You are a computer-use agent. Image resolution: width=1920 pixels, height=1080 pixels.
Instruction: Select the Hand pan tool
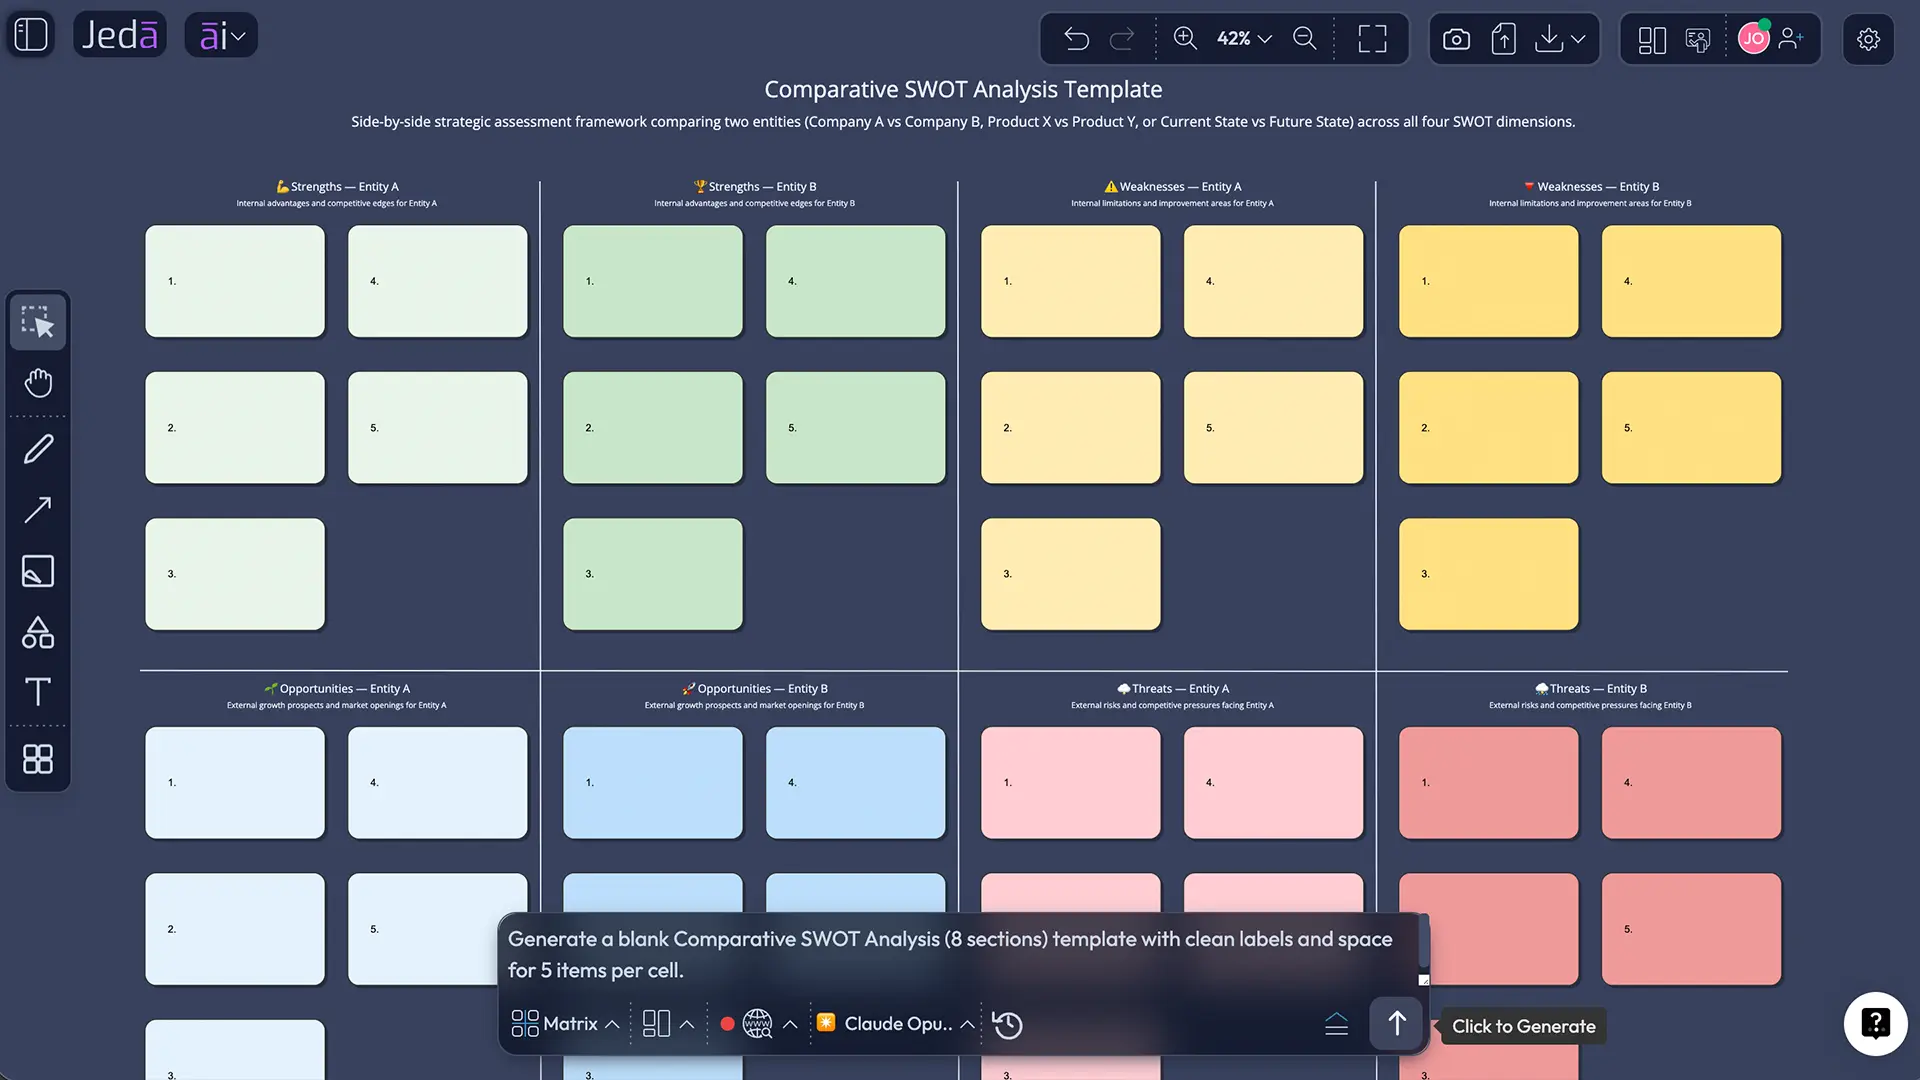[x=38, y=383]
